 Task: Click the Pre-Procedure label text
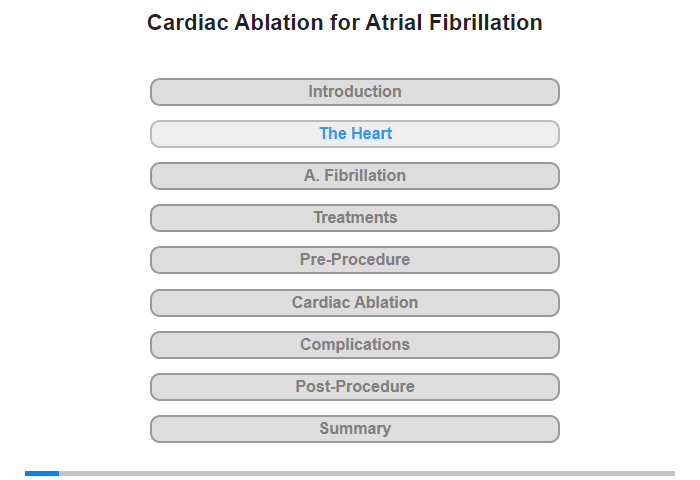pyautogui.click(x=355, y=259)
